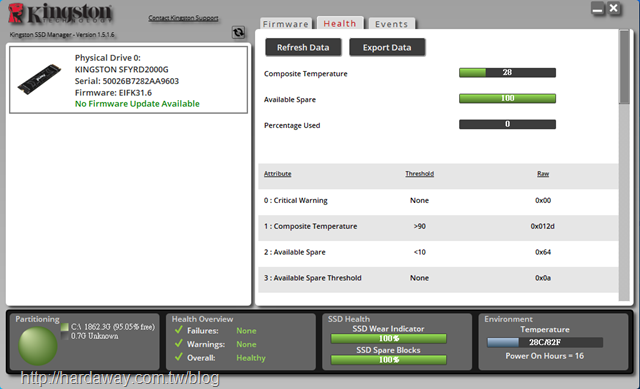Click the 'KINGSTON SFYRD2000G' model text
Viewport: 640px width, 389px height.
point(122,69)
